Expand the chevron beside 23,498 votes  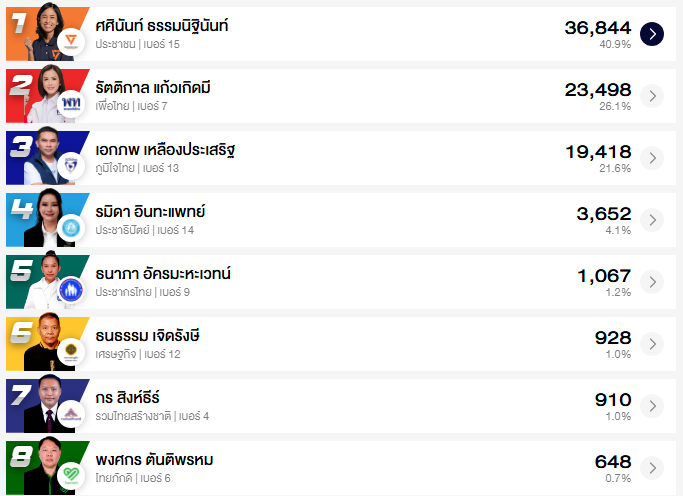[x=652, y=96]
